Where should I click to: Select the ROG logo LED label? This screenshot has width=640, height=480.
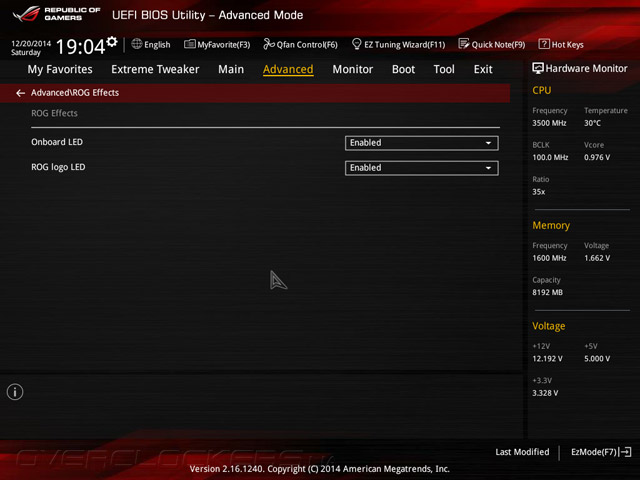[x=58, y=167]
